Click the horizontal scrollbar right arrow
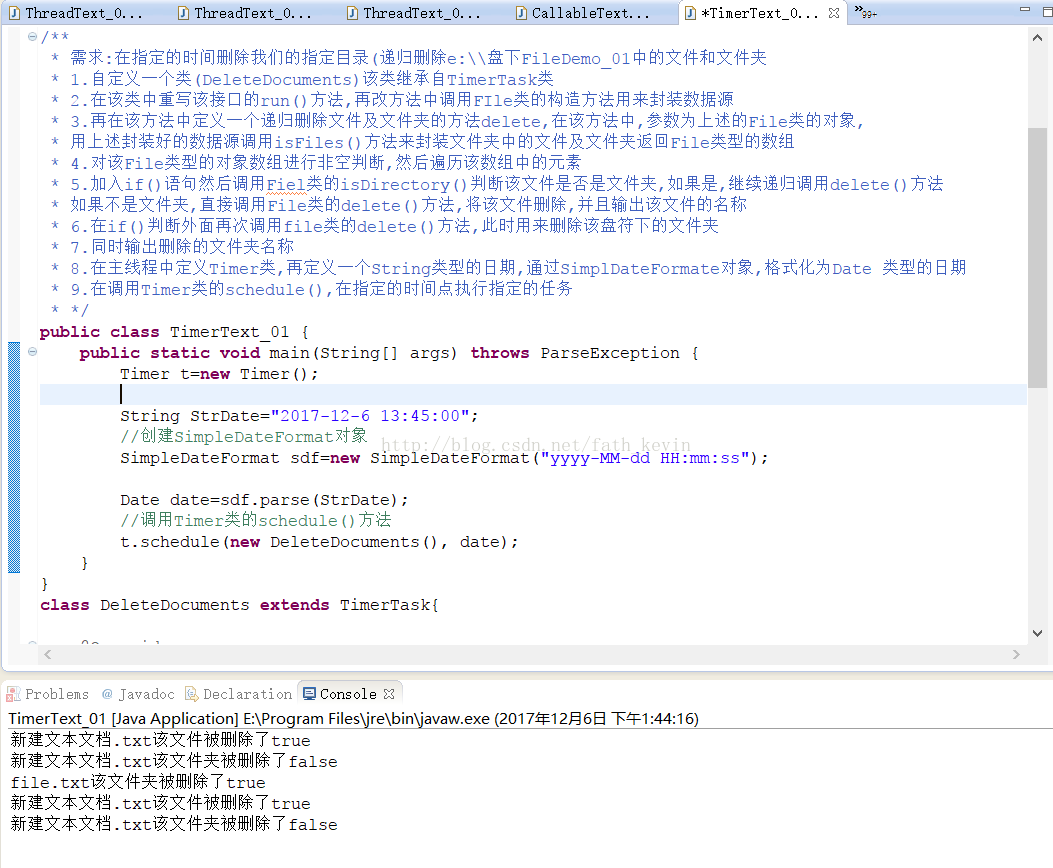 (x=1016, y=654)
